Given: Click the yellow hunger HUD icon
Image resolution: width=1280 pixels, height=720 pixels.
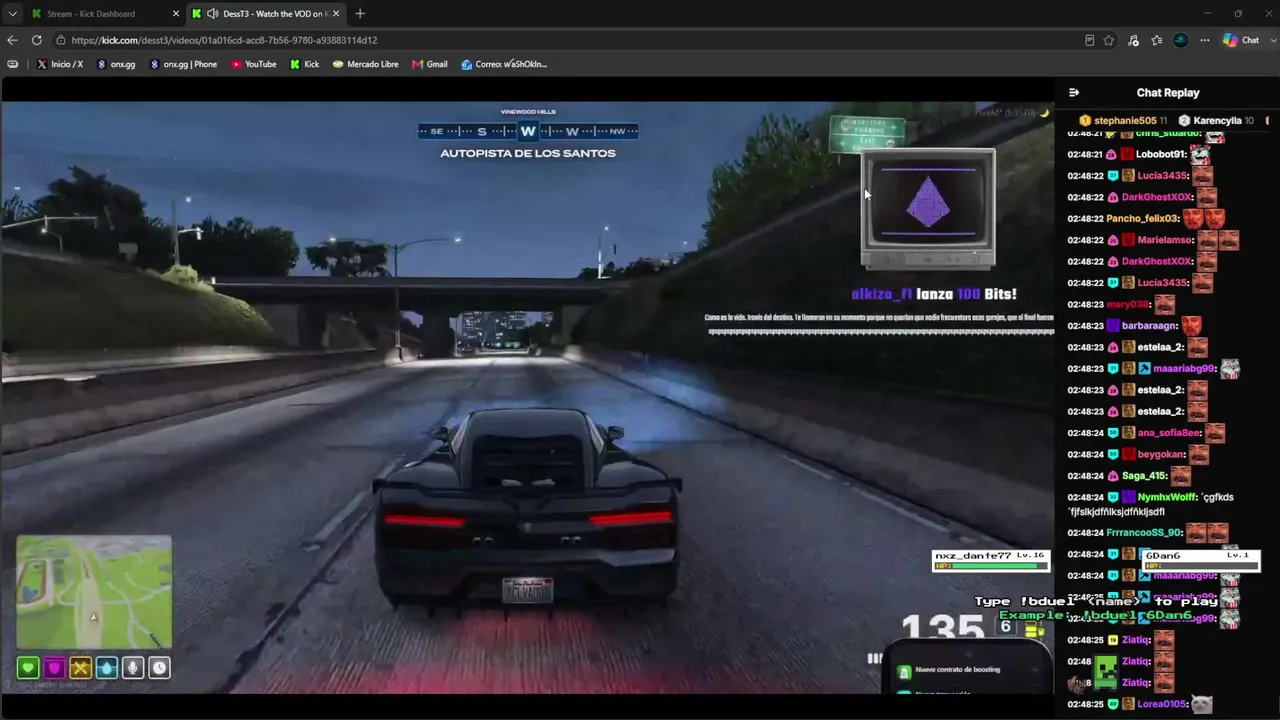Looking at the screenshot, I should point(80,668).
